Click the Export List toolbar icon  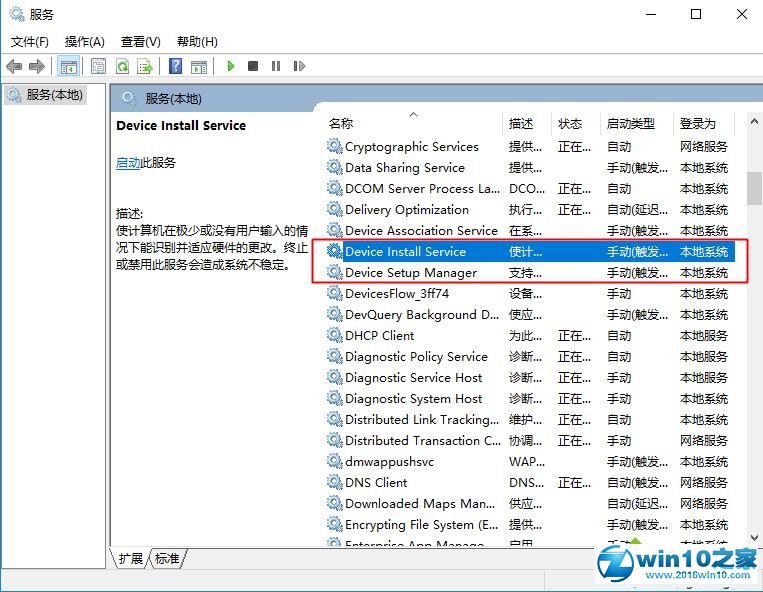(x=145, y=66)
